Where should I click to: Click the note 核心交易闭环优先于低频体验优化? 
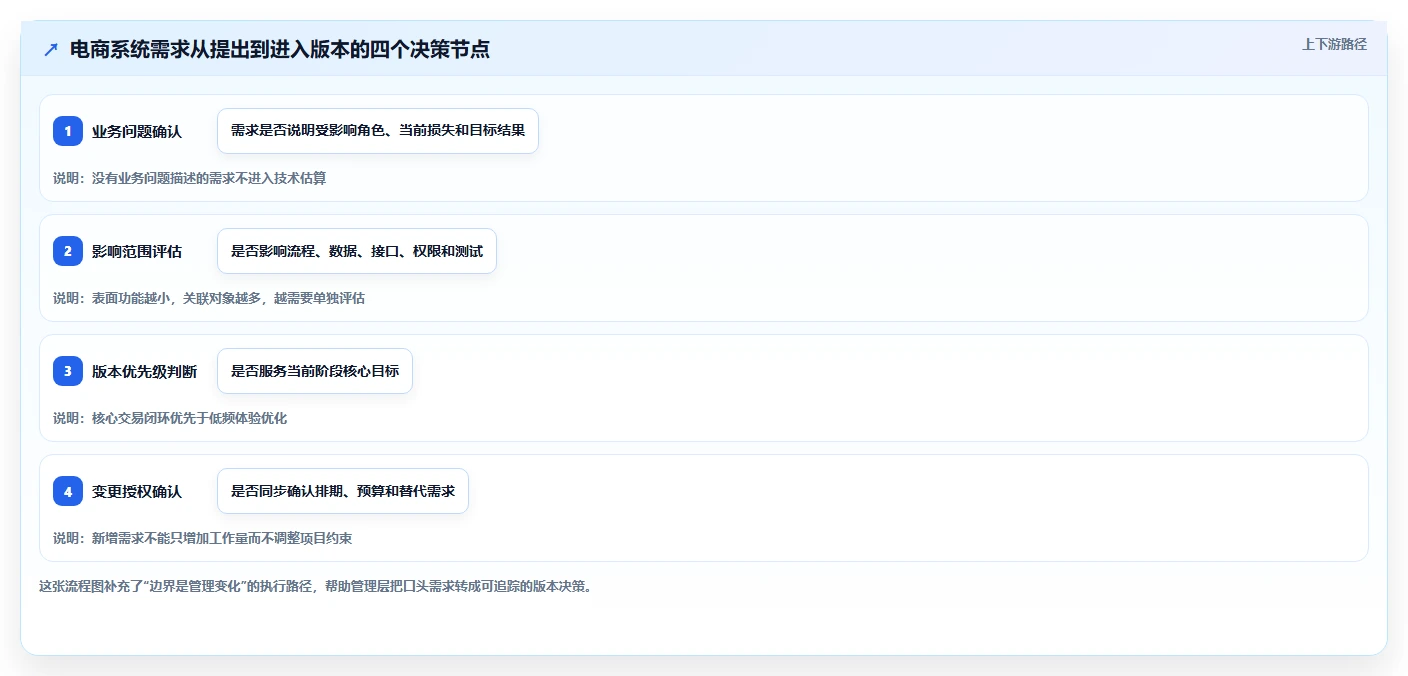click(189, 418)
